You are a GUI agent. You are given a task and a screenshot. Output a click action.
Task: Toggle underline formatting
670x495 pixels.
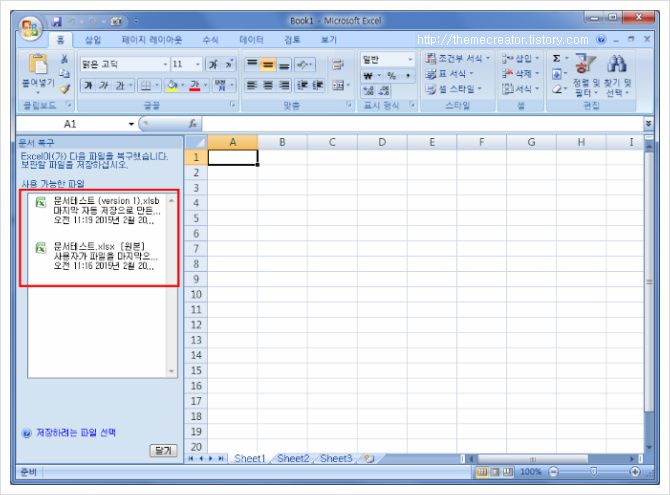pos(119,85)
